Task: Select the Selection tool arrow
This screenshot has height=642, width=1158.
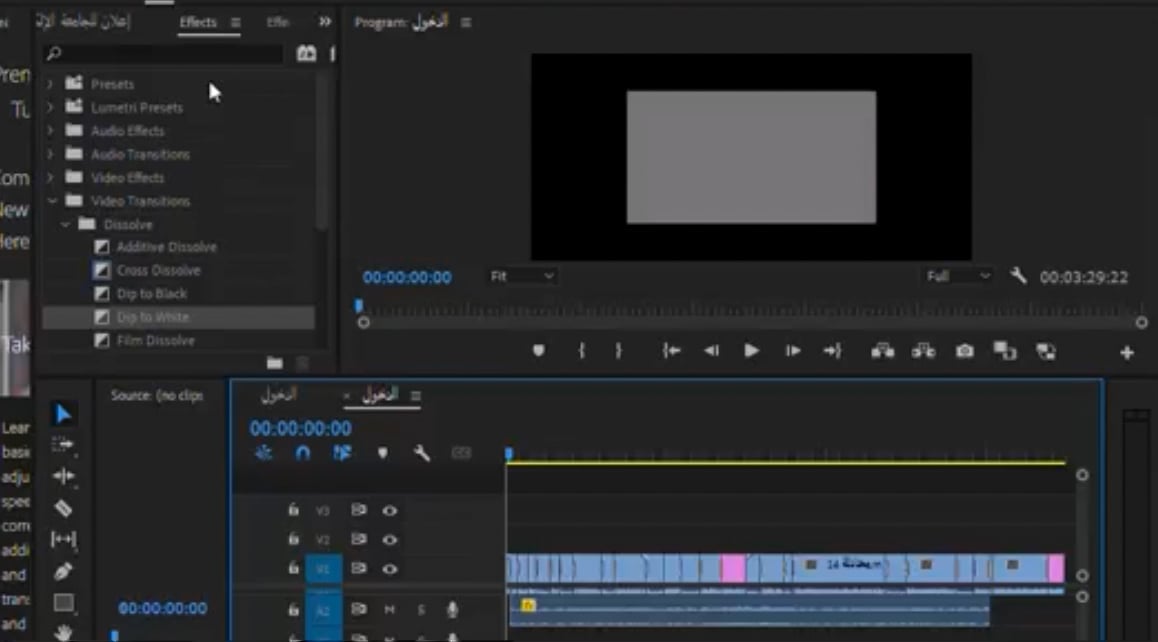Action: pos(64,414)
